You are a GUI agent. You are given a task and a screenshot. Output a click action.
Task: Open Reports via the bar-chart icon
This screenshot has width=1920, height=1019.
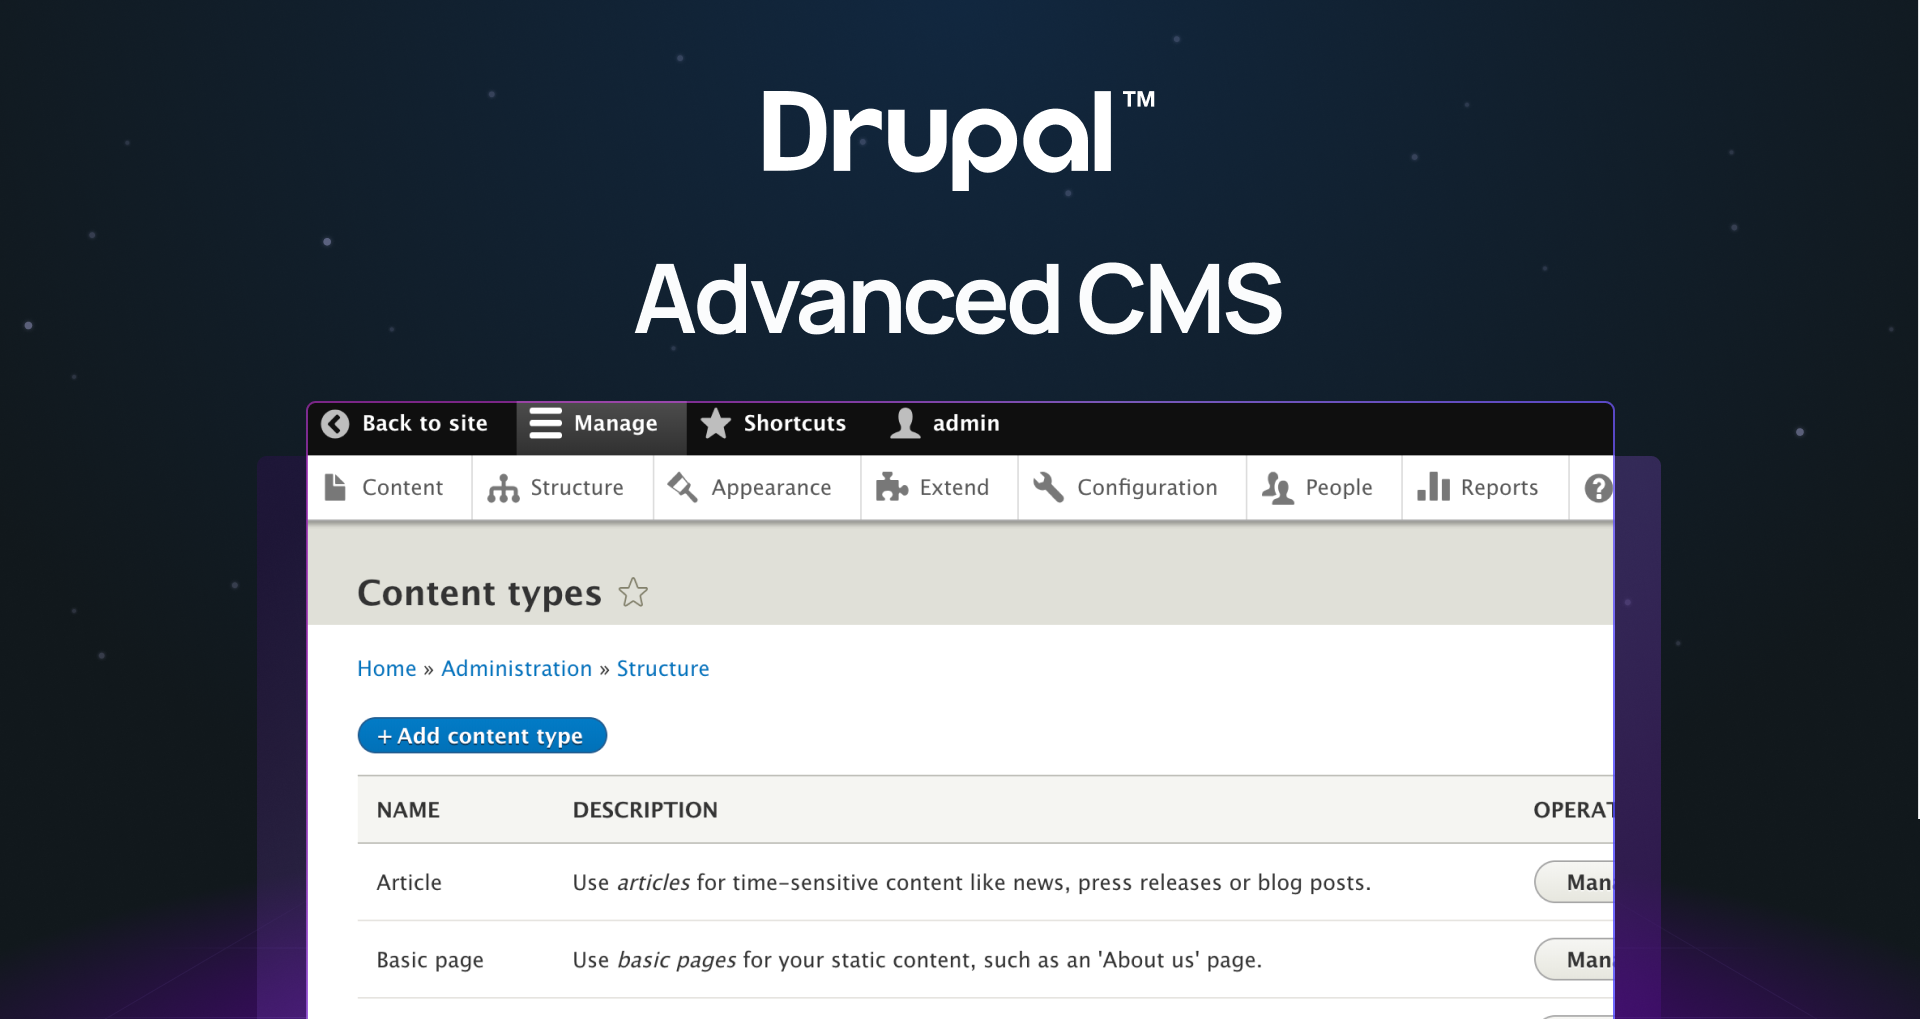pos(1432,487)
